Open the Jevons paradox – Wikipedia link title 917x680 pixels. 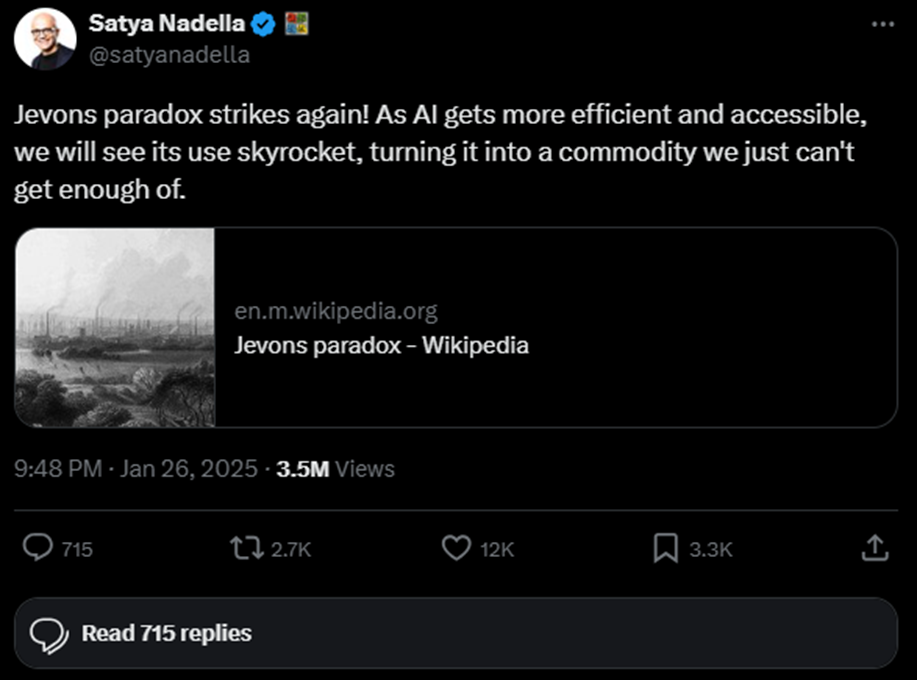click(x=381, y=346)
